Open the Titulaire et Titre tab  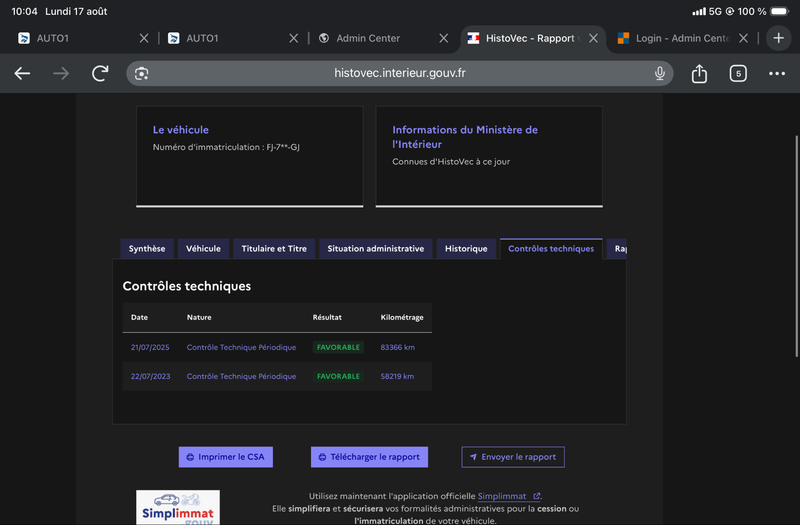274,249
